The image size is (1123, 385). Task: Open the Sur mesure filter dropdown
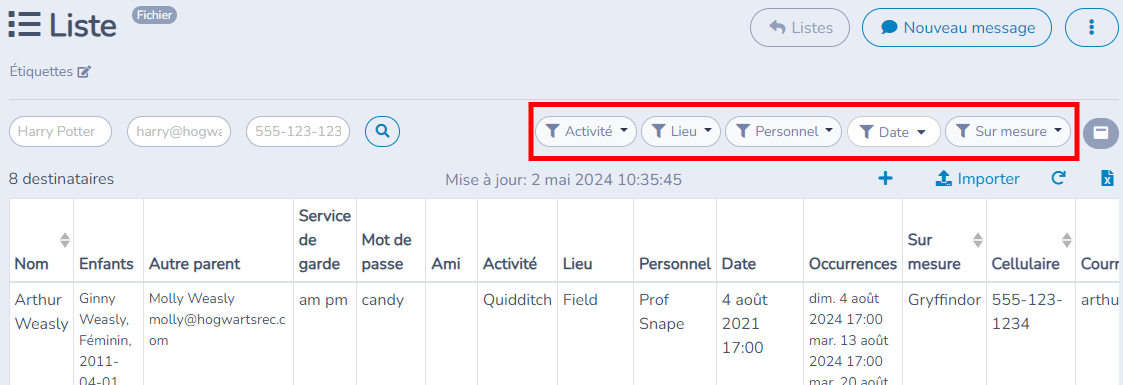point(1008,132)
